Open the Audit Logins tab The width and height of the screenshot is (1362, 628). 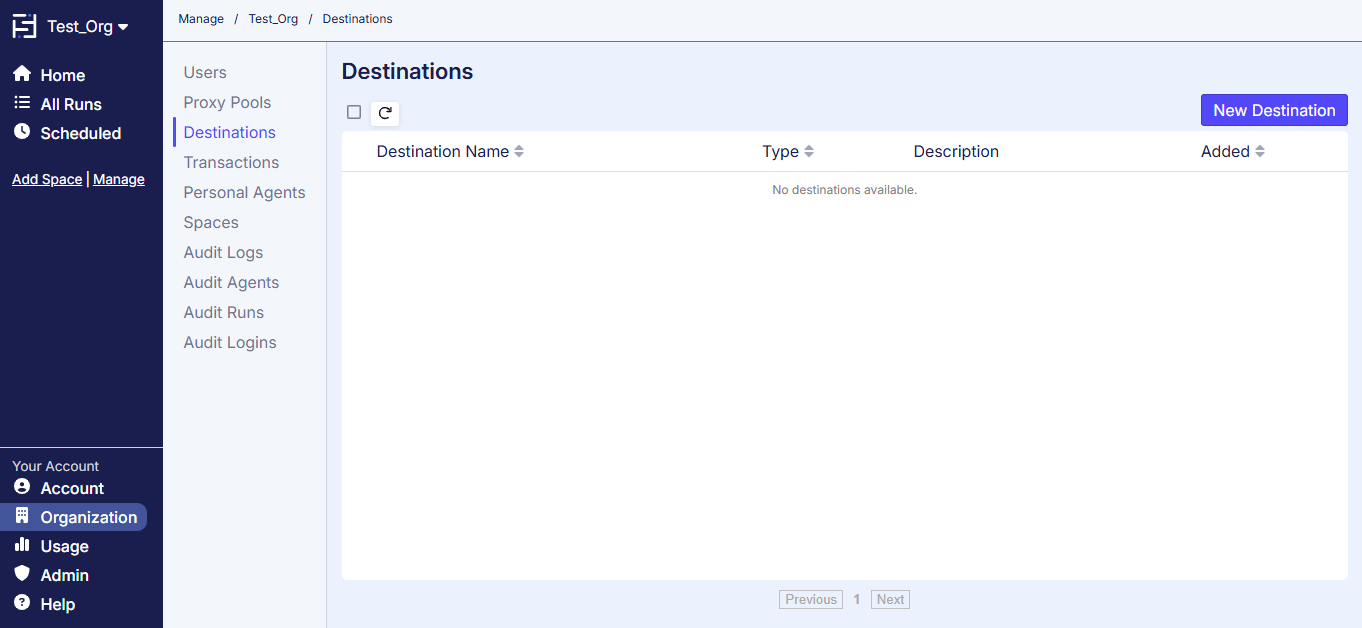pyautogui.click(x=230, y=342)
